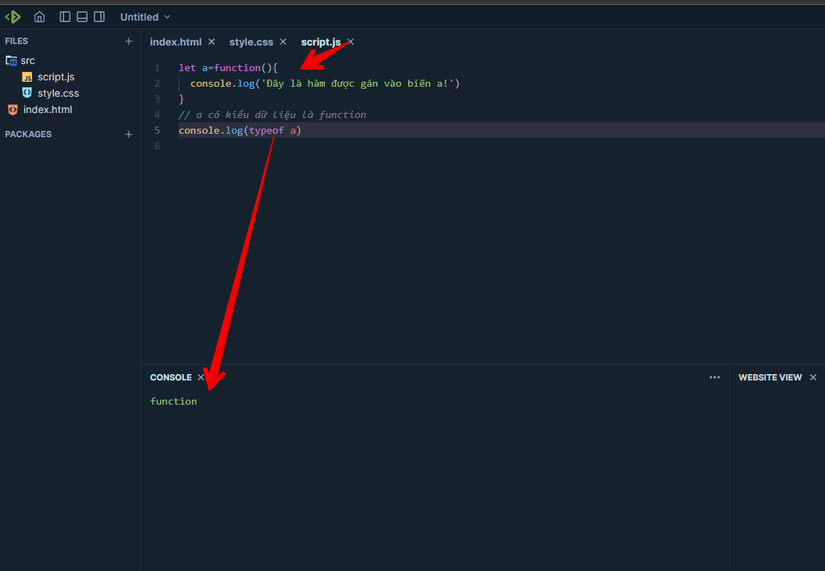Screen dimensions: 825x571
Task: Click the comment text on line 4
Action: pos(272,115)
